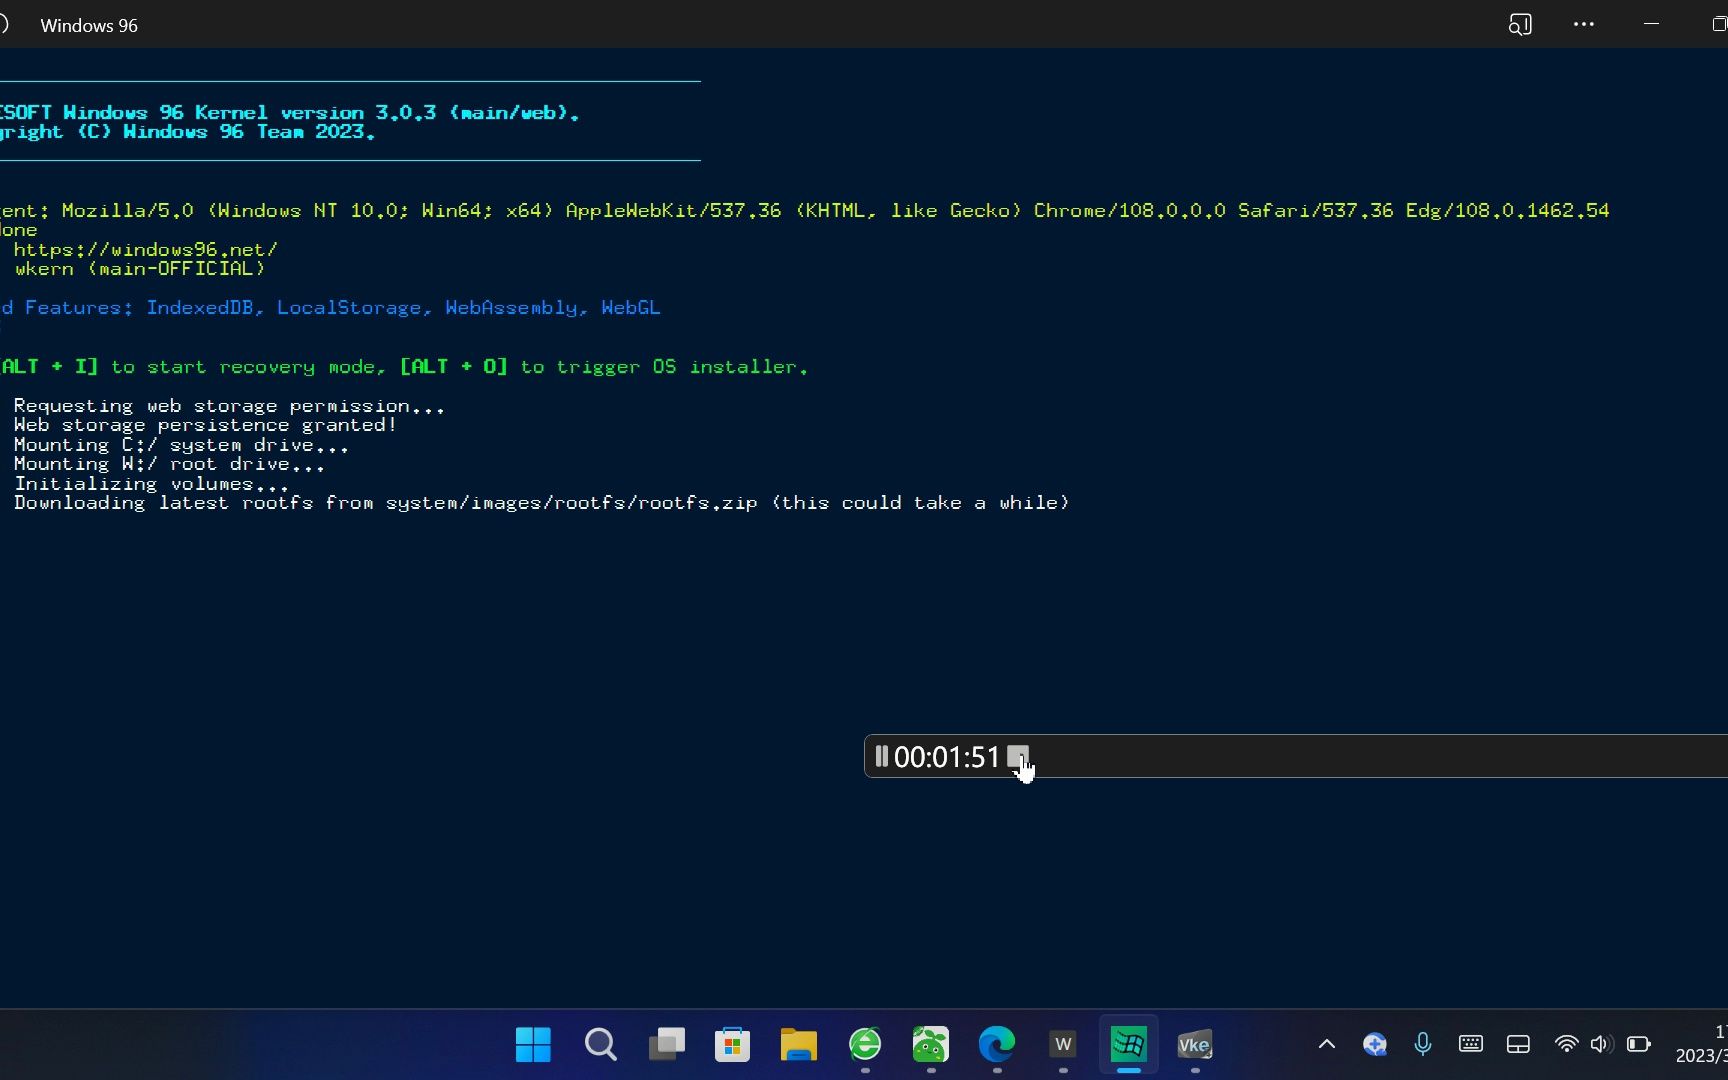This screenshot has width=1728, height=1080.
Task: Click 'Initializing volumes...' line
Action: click(x=151, y=483)
